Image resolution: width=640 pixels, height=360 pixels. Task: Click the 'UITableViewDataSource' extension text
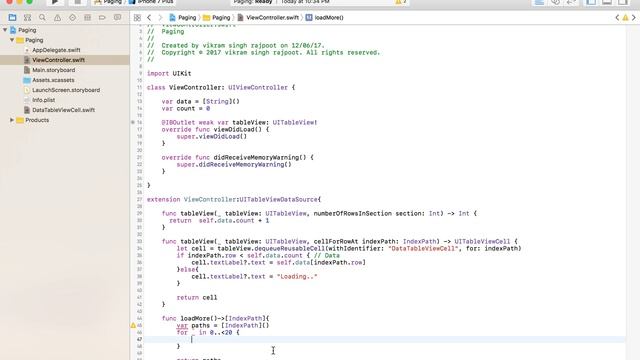pos(278,200)
